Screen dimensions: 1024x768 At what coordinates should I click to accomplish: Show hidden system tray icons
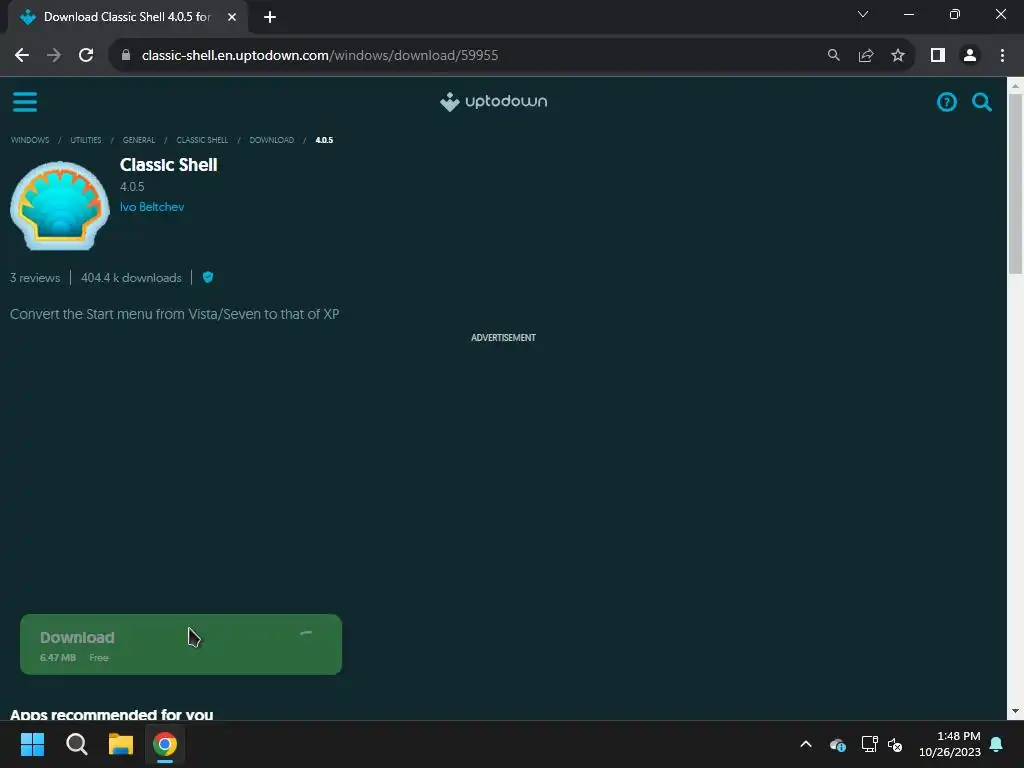pos(806,744)
